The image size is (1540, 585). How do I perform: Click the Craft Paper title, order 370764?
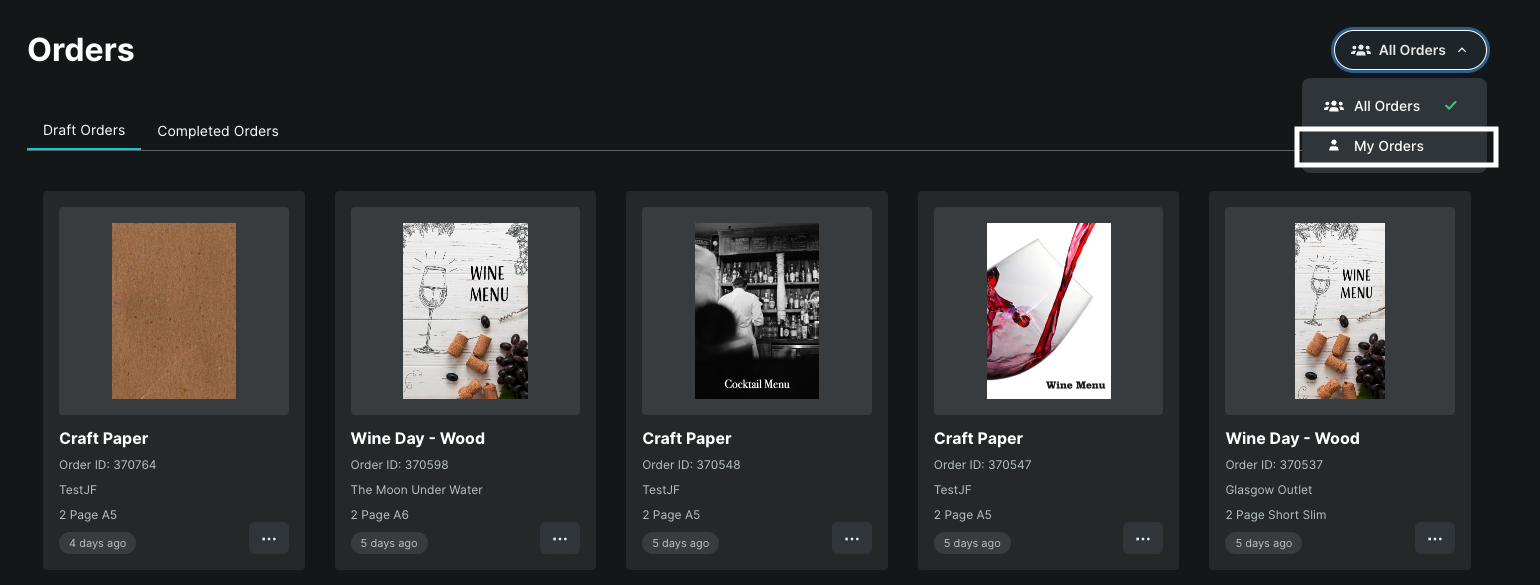[x=104, y=438]
